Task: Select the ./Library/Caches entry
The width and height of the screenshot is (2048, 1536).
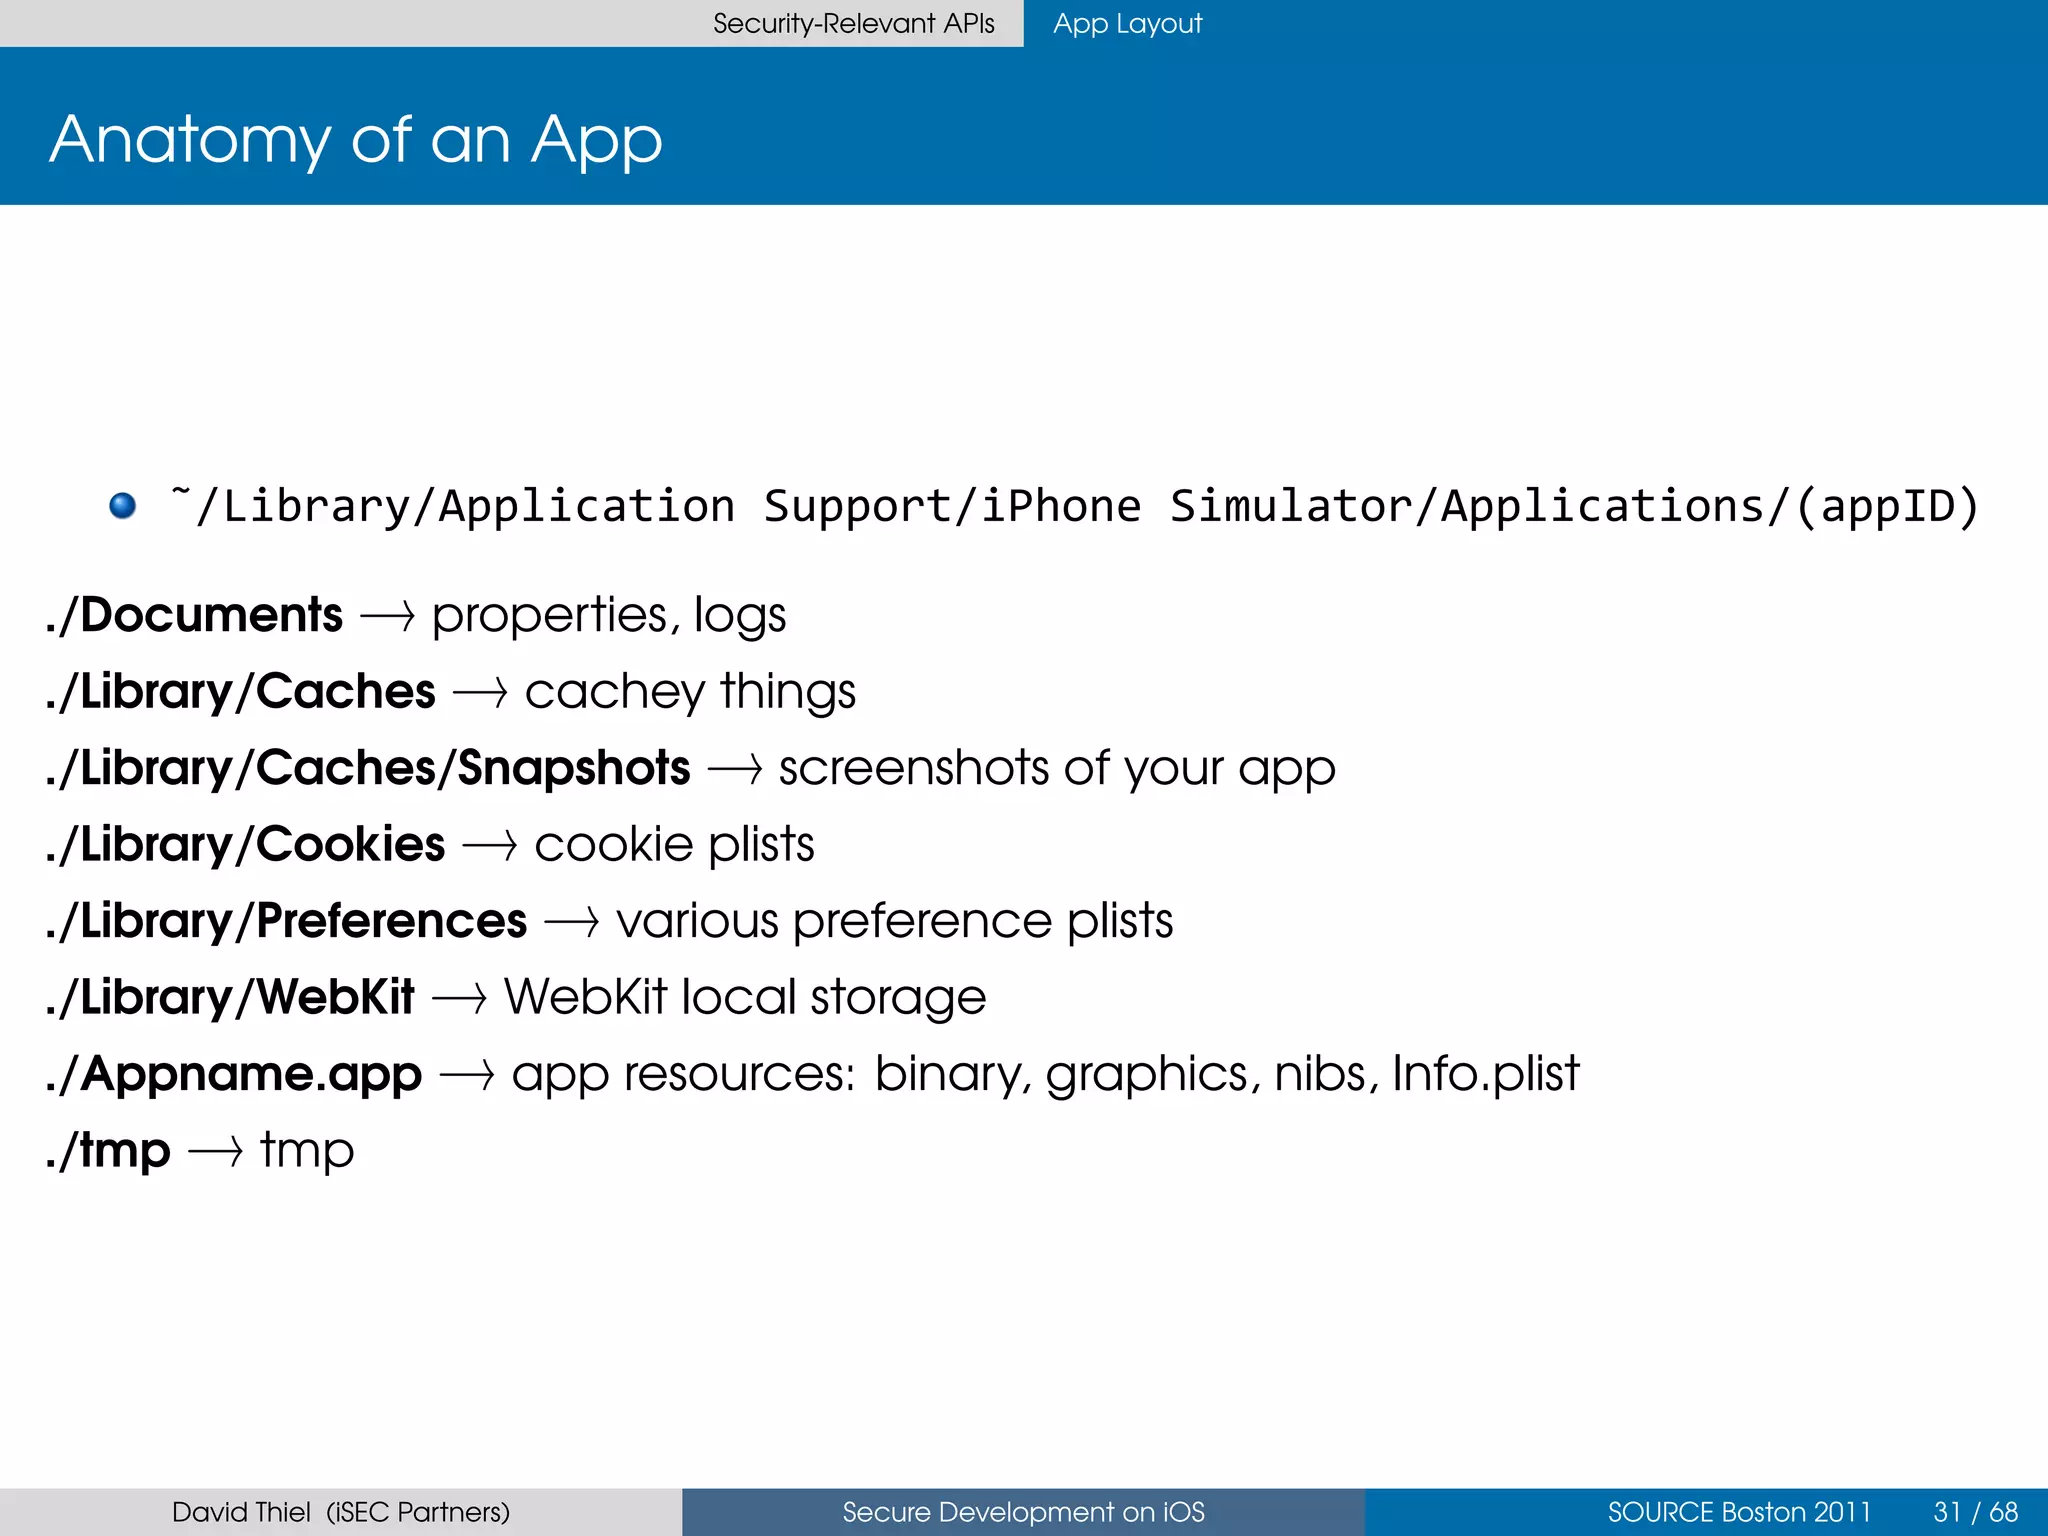Action: [x=240, y=691]
